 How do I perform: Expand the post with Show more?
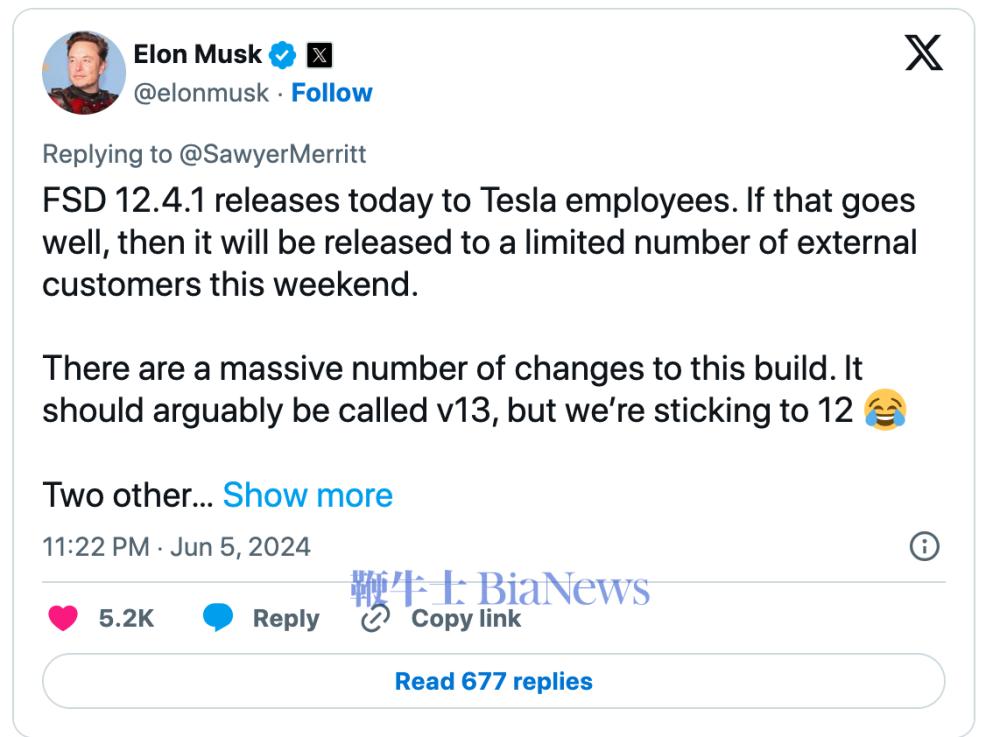[x=307, y=495]
